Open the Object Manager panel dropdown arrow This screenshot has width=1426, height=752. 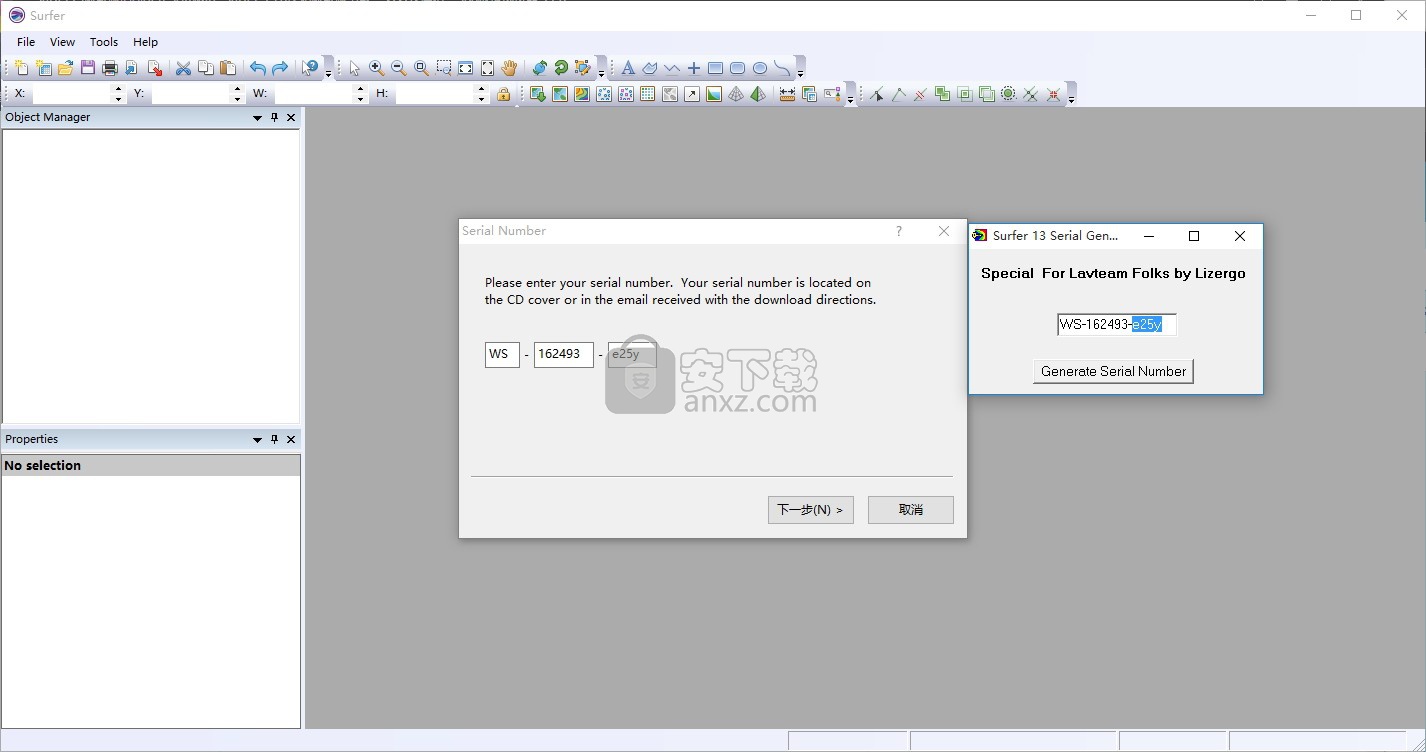[x=257, y=118]
